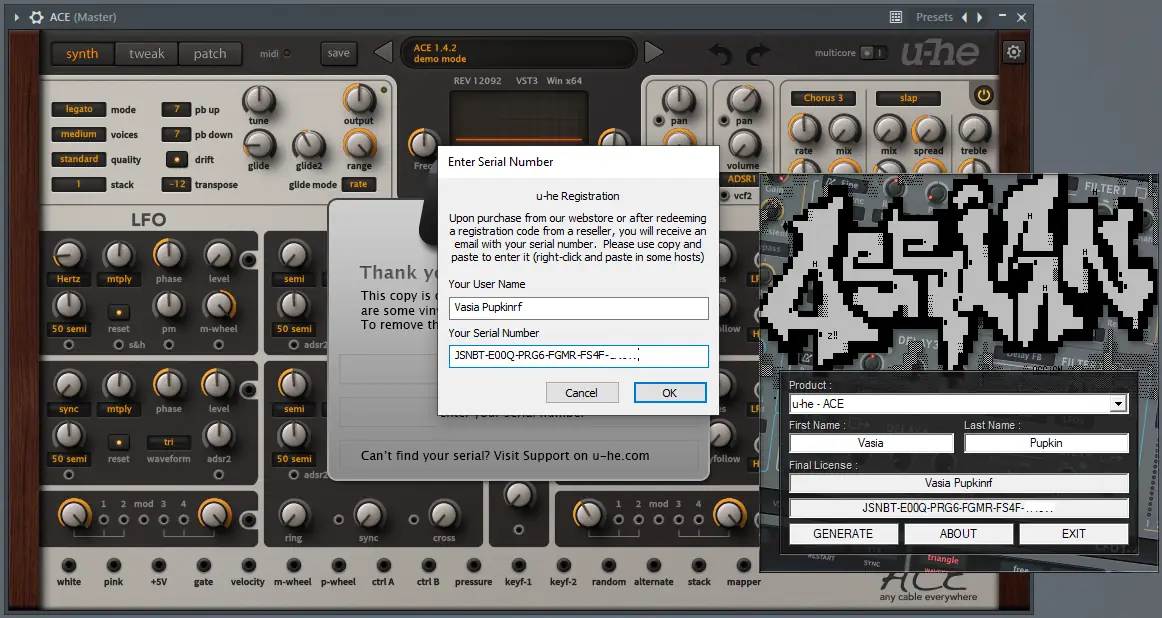
Task: Open the Chorus 3 effect type selector
Action: tap(823, 98)
